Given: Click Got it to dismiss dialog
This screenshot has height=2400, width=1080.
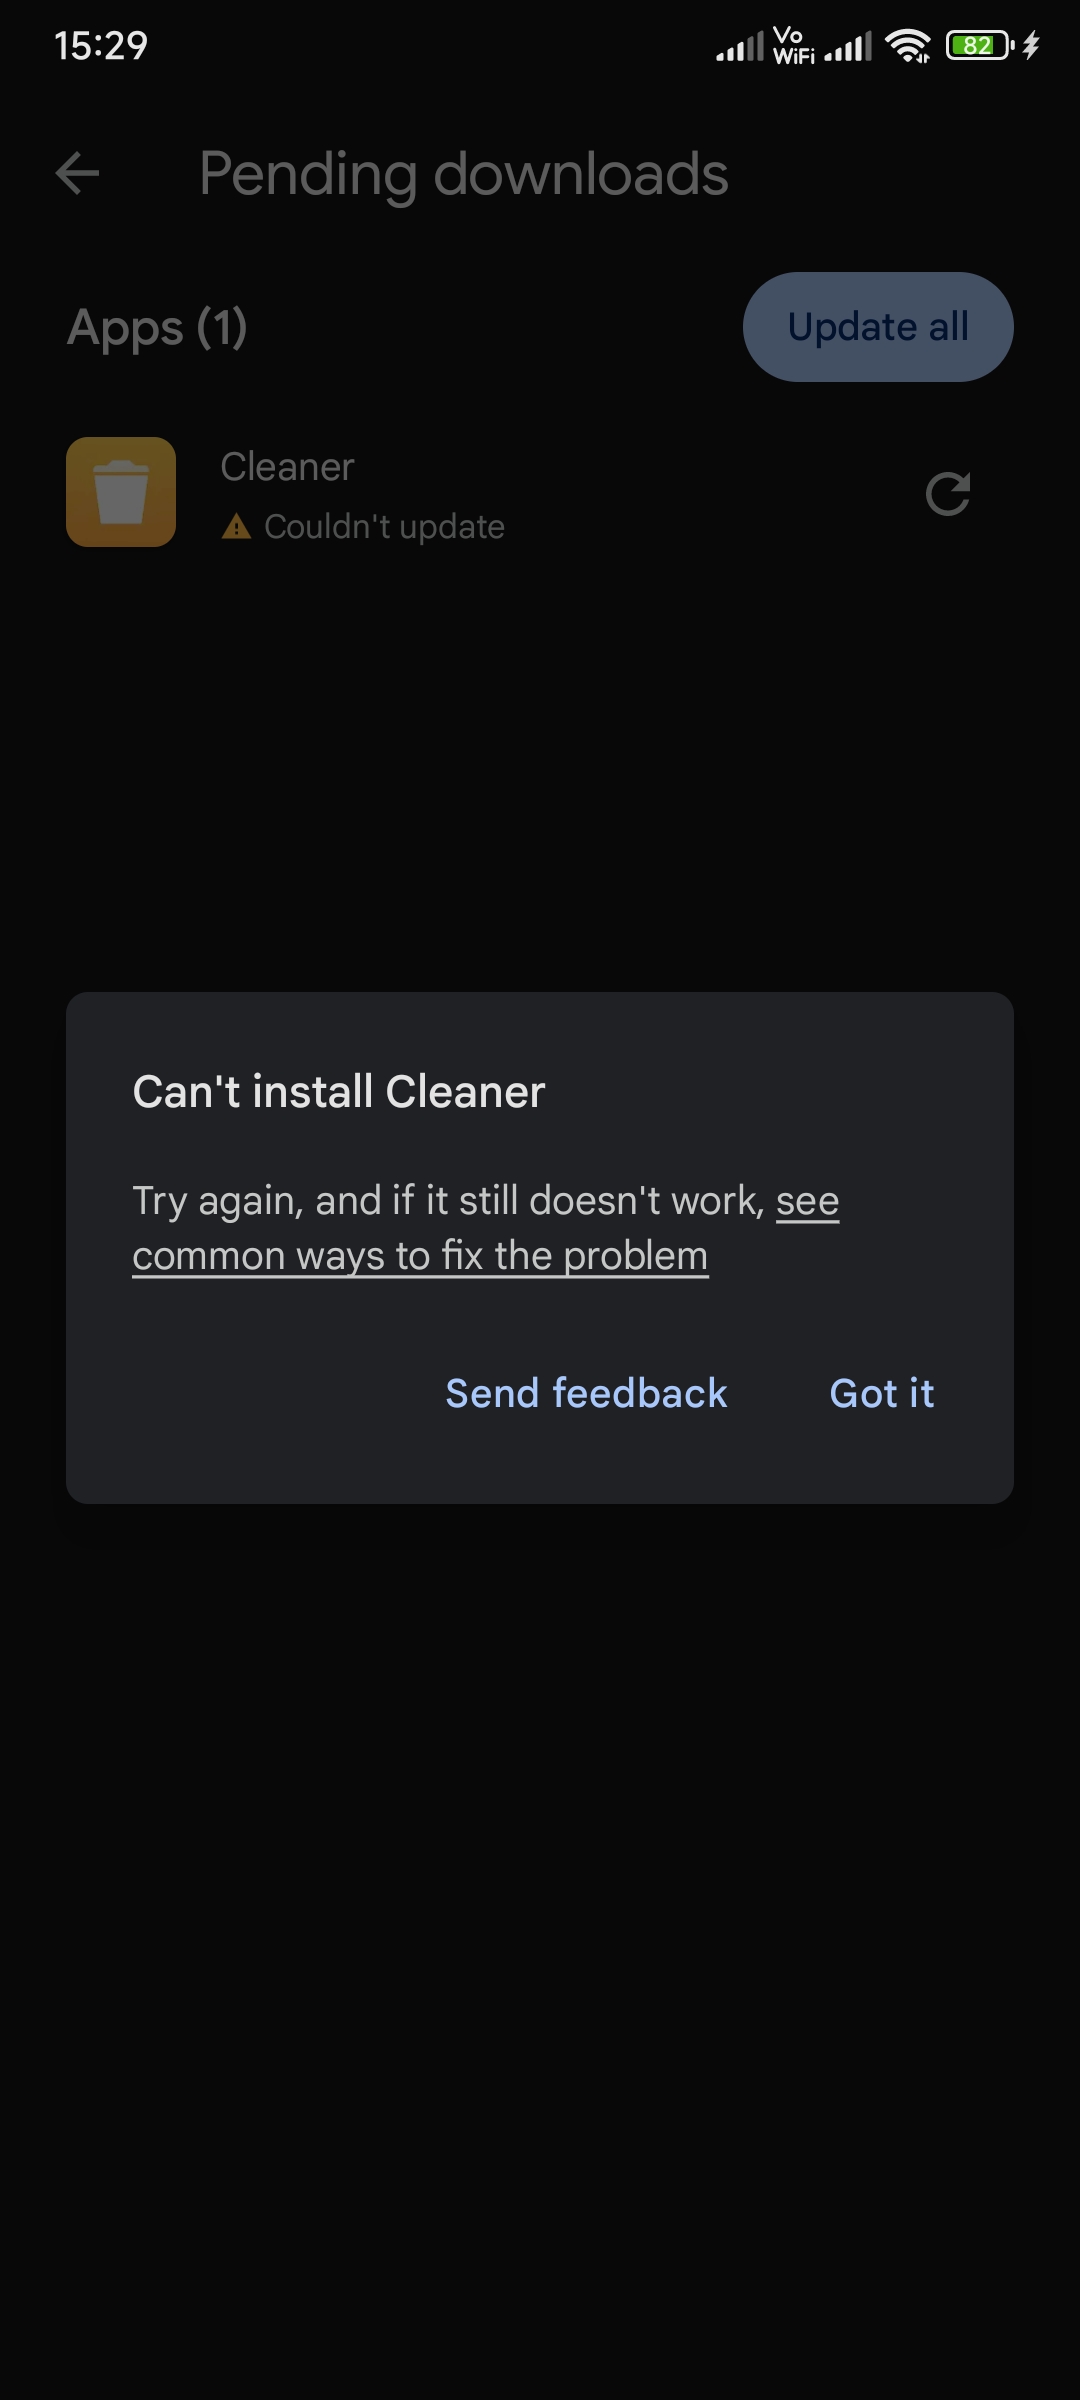Looking at the screenshot, I should 882,1393.
